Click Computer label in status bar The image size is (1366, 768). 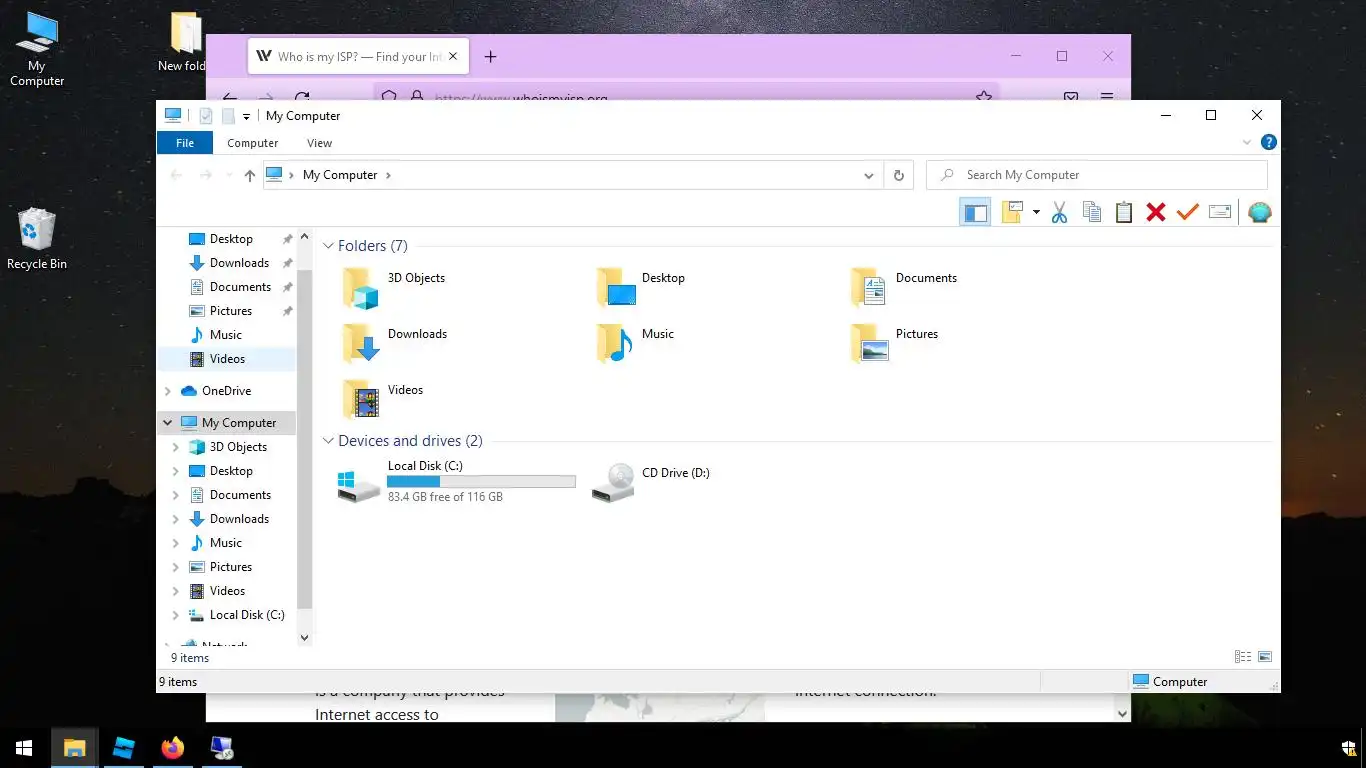click(1180, 682)
